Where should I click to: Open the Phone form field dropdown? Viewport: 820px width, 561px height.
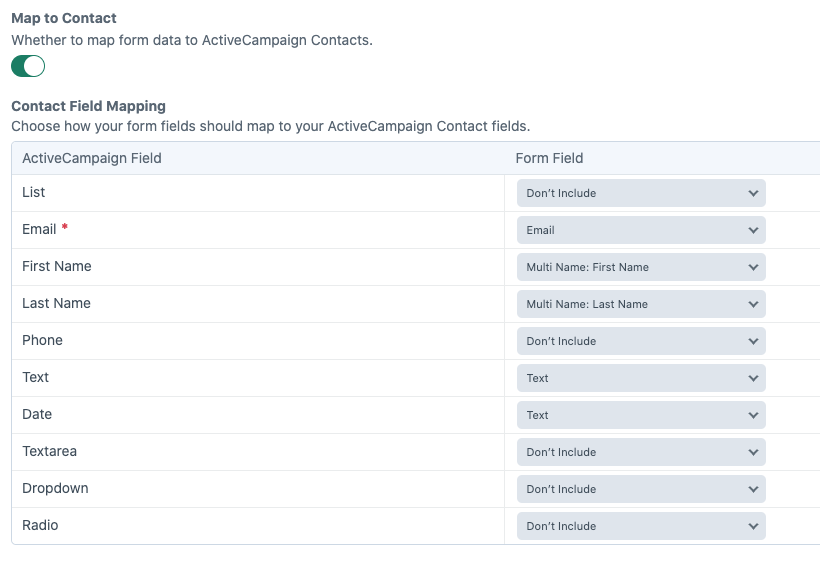[641, 341]
